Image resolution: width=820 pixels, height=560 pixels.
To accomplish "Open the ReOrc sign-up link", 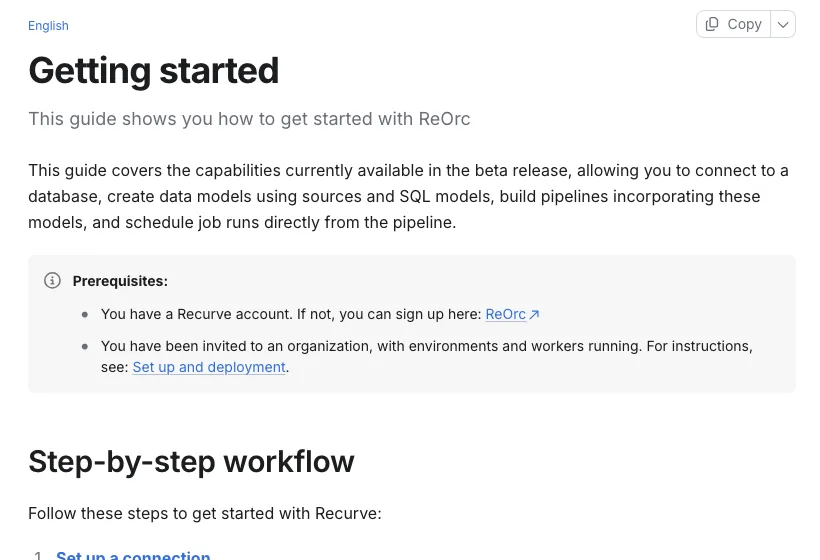I will click(506, 314).
